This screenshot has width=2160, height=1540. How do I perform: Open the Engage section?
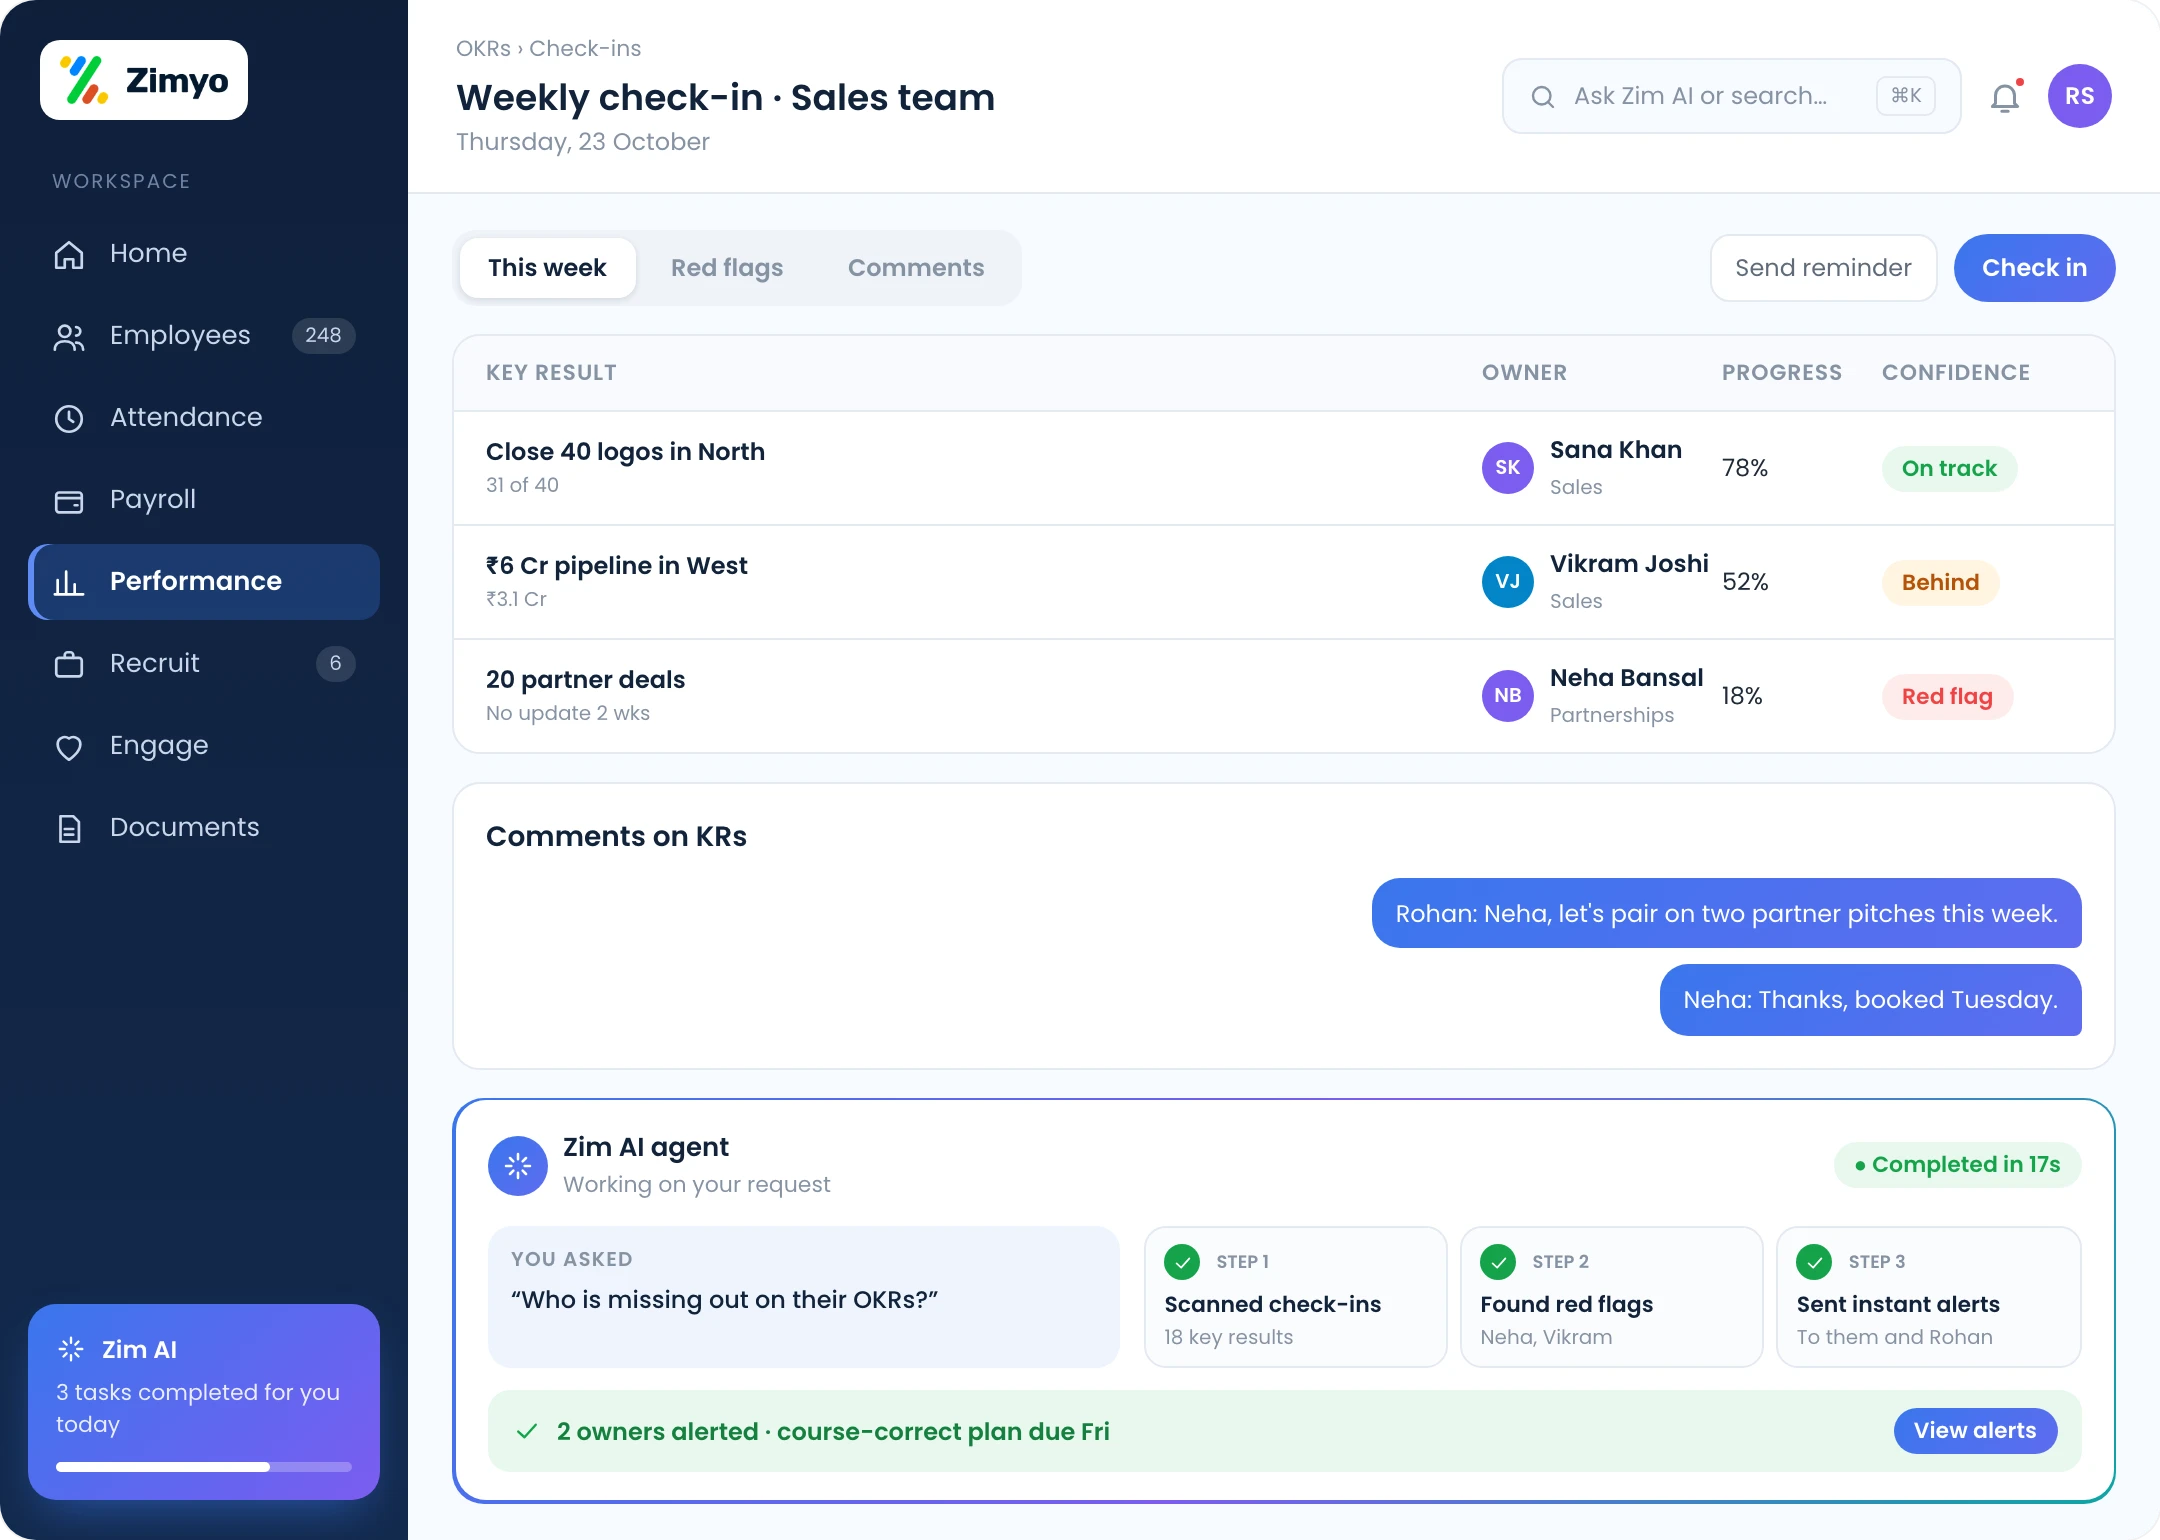[x=204, y=745]
